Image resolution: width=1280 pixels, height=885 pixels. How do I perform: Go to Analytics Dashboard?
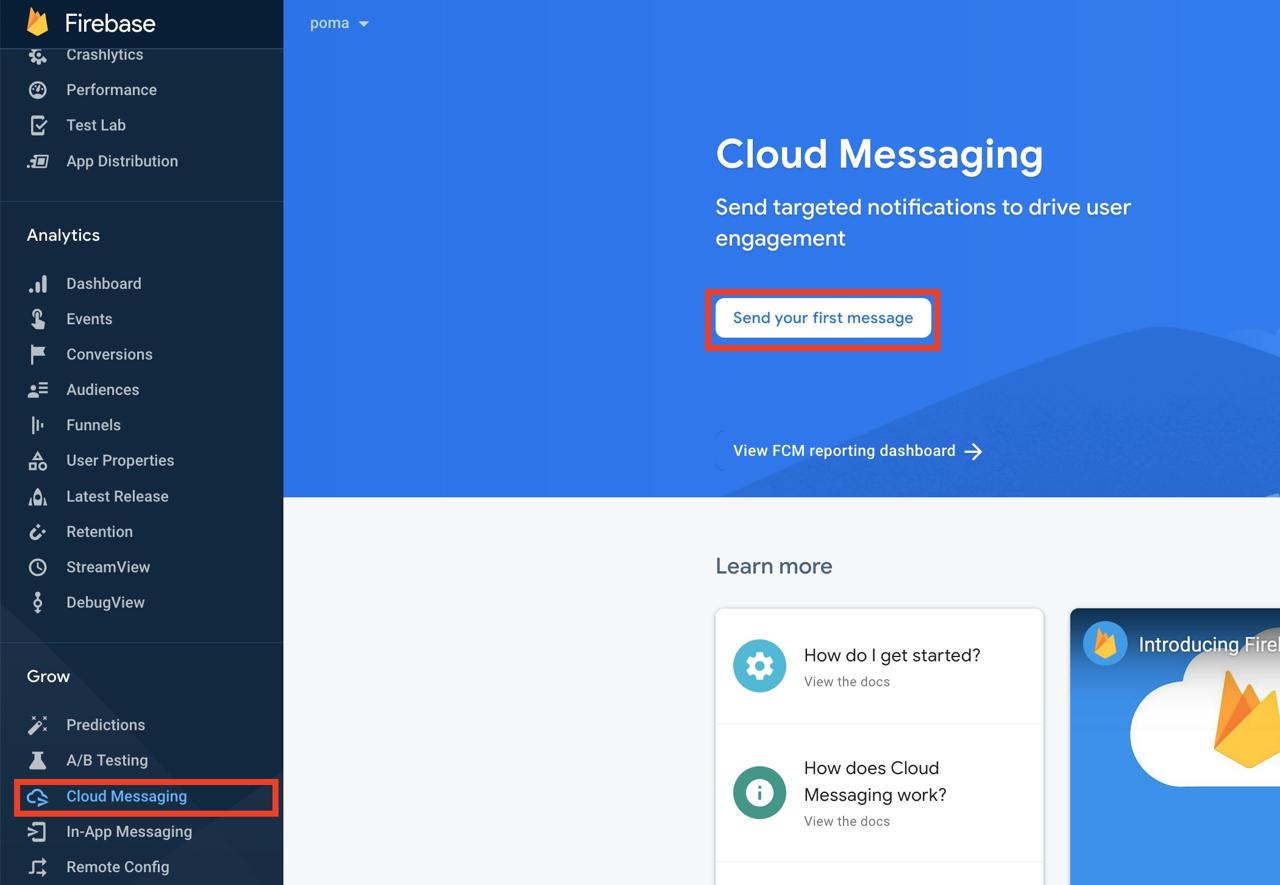point(103,284)
